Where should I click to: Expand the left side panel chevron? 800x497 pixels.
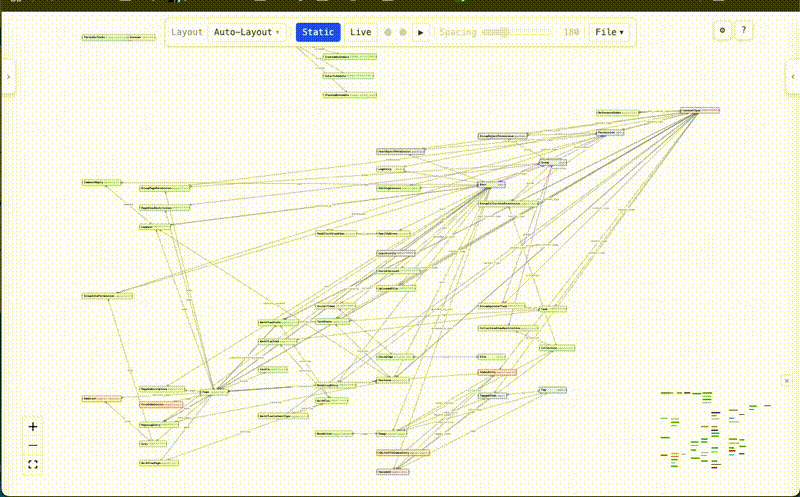pyautogui.click(x=8, y=76)
